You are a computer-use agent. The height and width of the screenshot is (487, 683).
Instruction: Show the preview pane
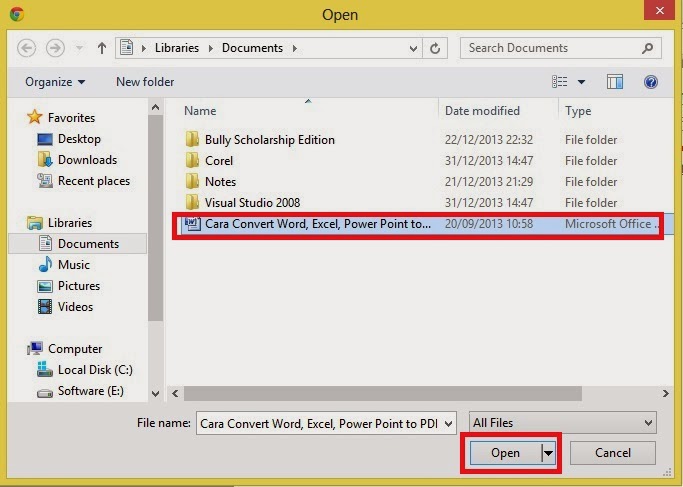[615, 82]
